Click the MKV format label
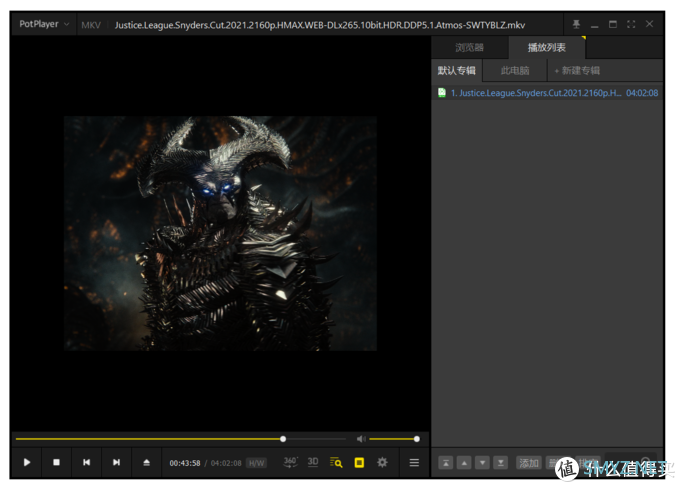Screen dimensions: 680x487 click(91, 25)
